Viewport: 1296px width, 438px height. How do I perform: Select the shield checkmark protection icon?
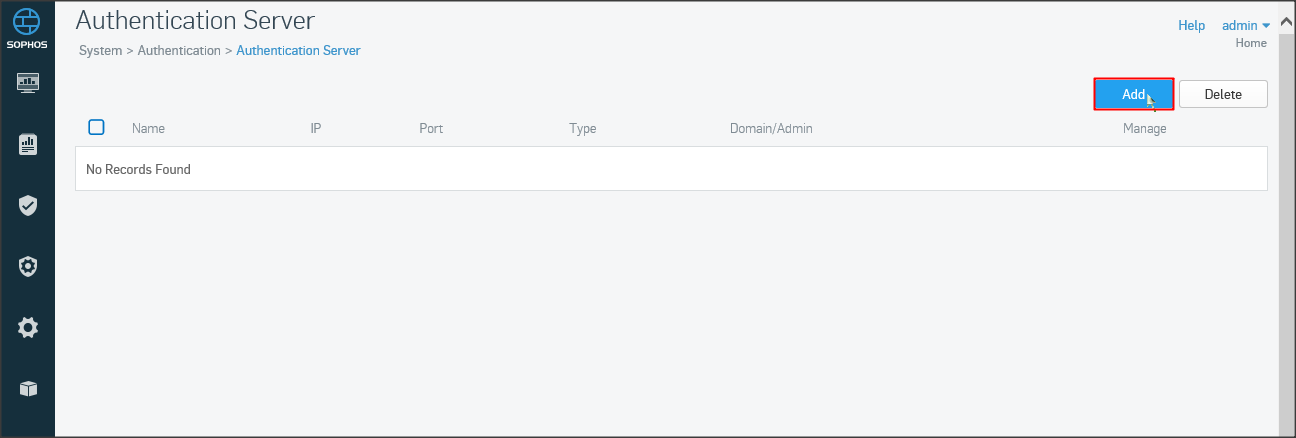pos(28,206)
